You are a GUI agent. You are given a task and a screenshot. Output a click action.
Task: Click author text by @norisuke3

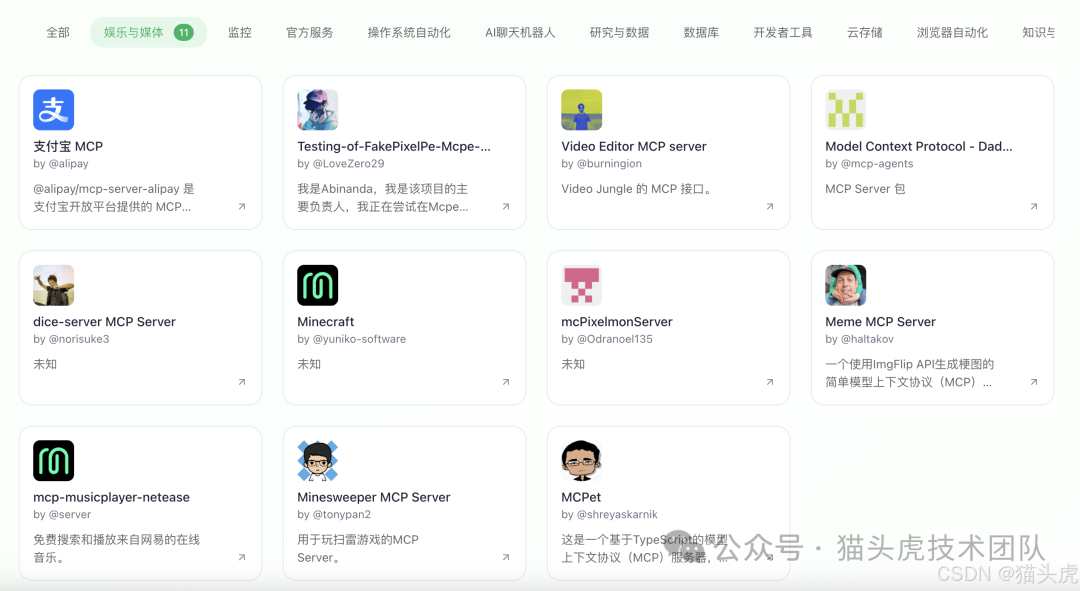click(72, 340)
